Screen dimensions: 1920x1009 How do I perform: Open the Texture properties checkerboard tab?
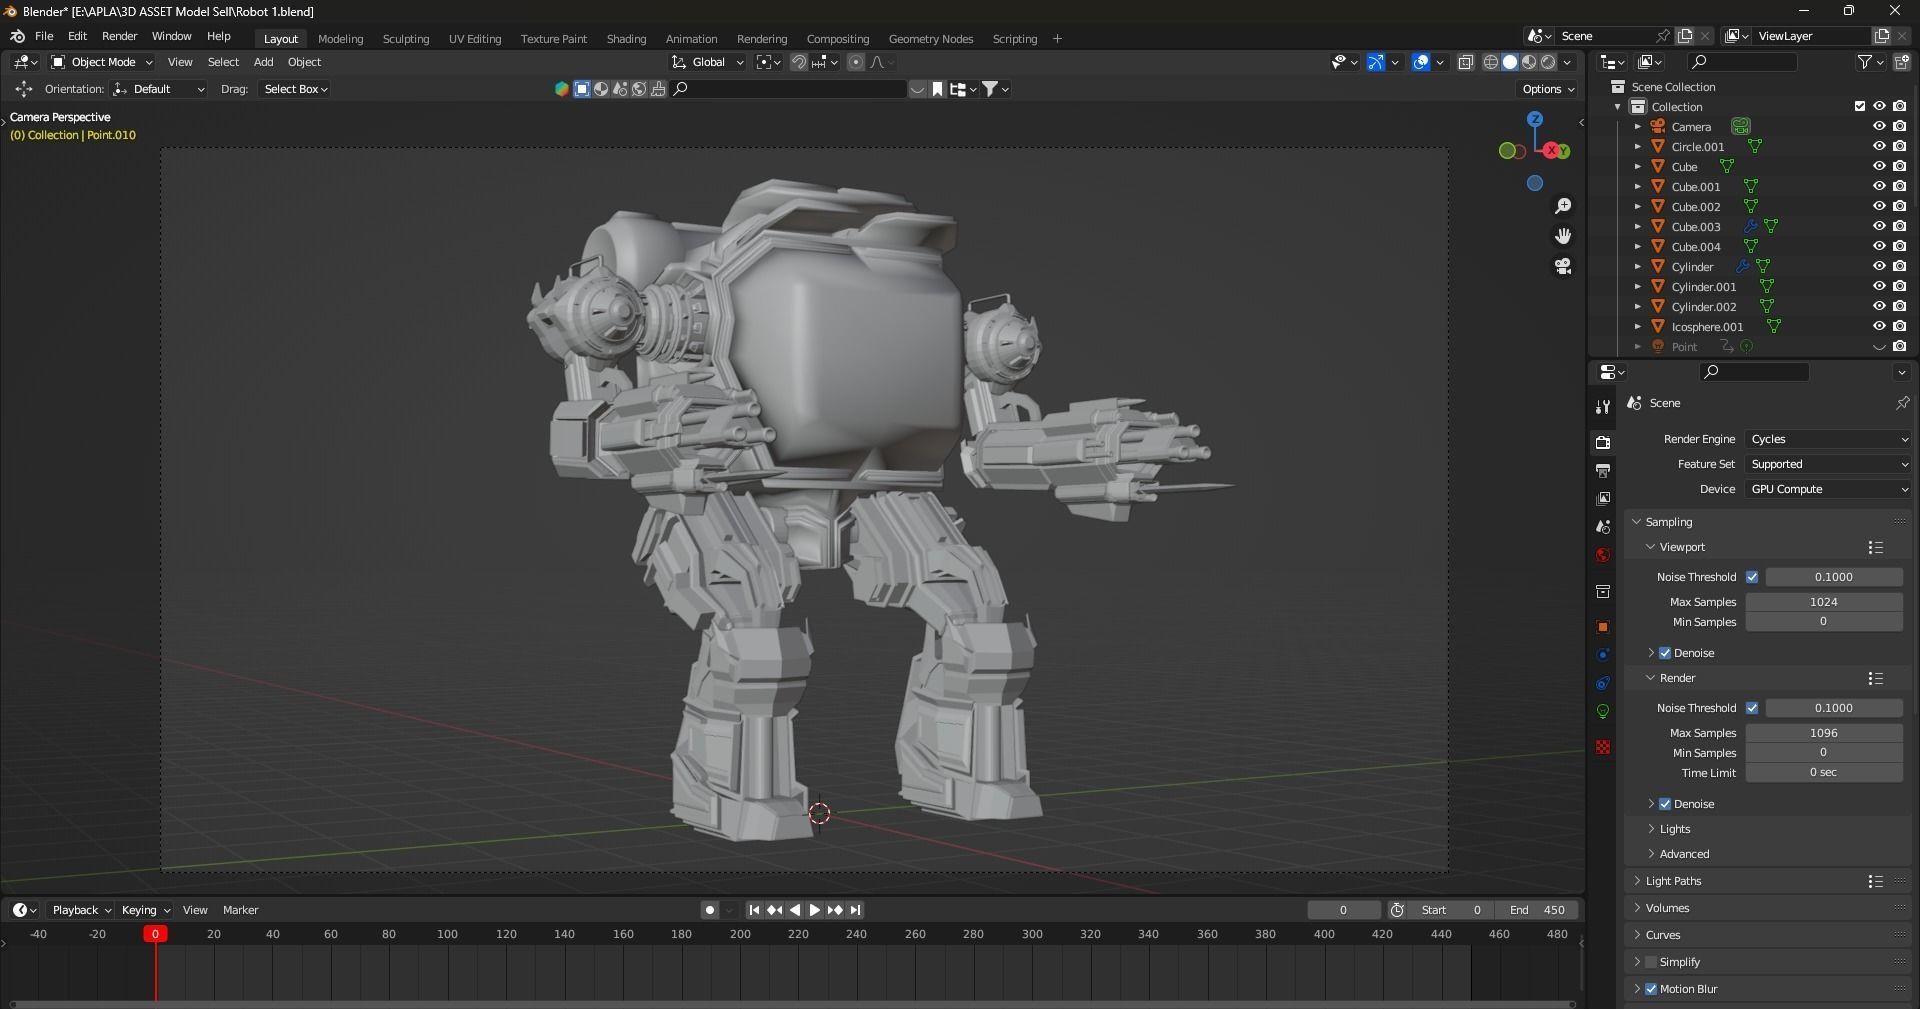pyautogui.click(x=1603, y=747)
